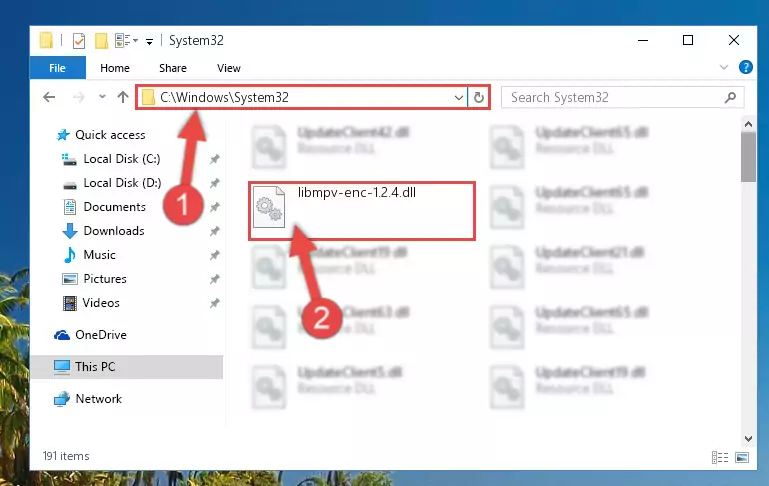Viewport: 769px width, 486px height.
Task: Open the address bar history dropdown
Action: (459, 97)
